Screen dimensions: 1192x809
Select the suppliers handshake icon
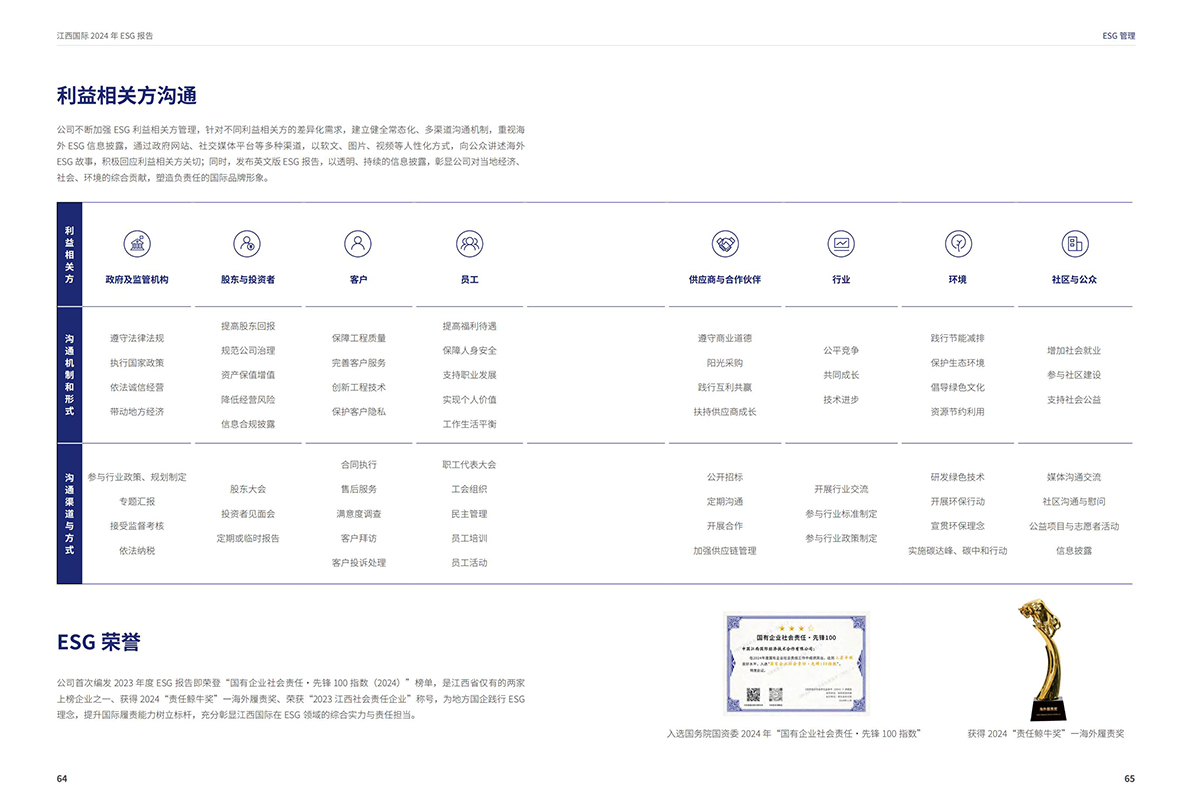[725, 243]
